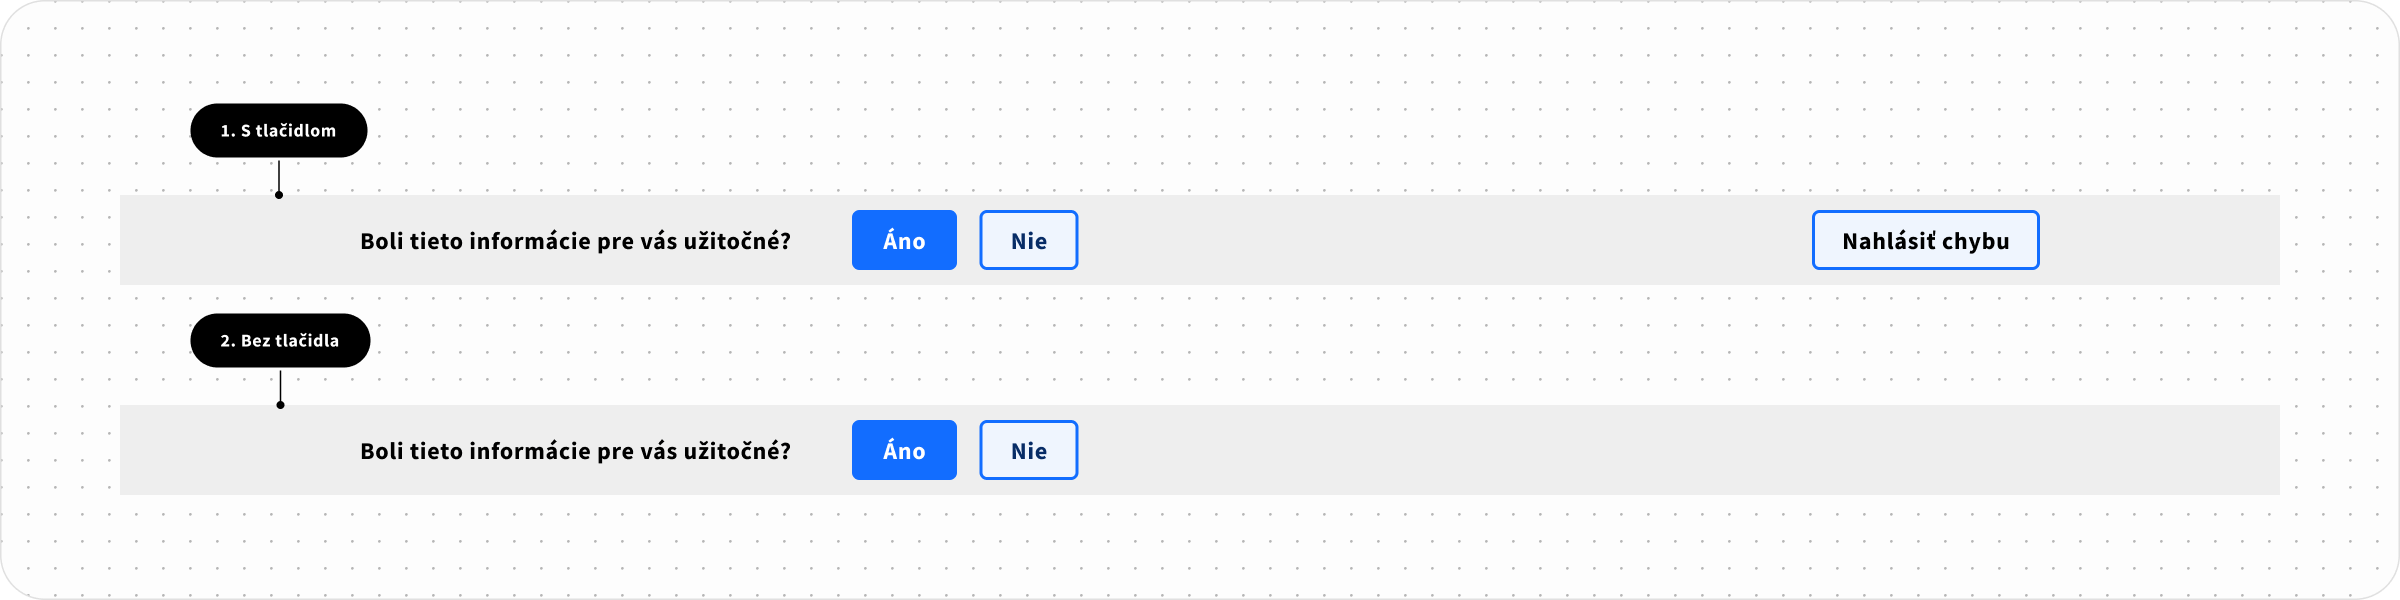Click the question text in the first feedback bar

575,241
